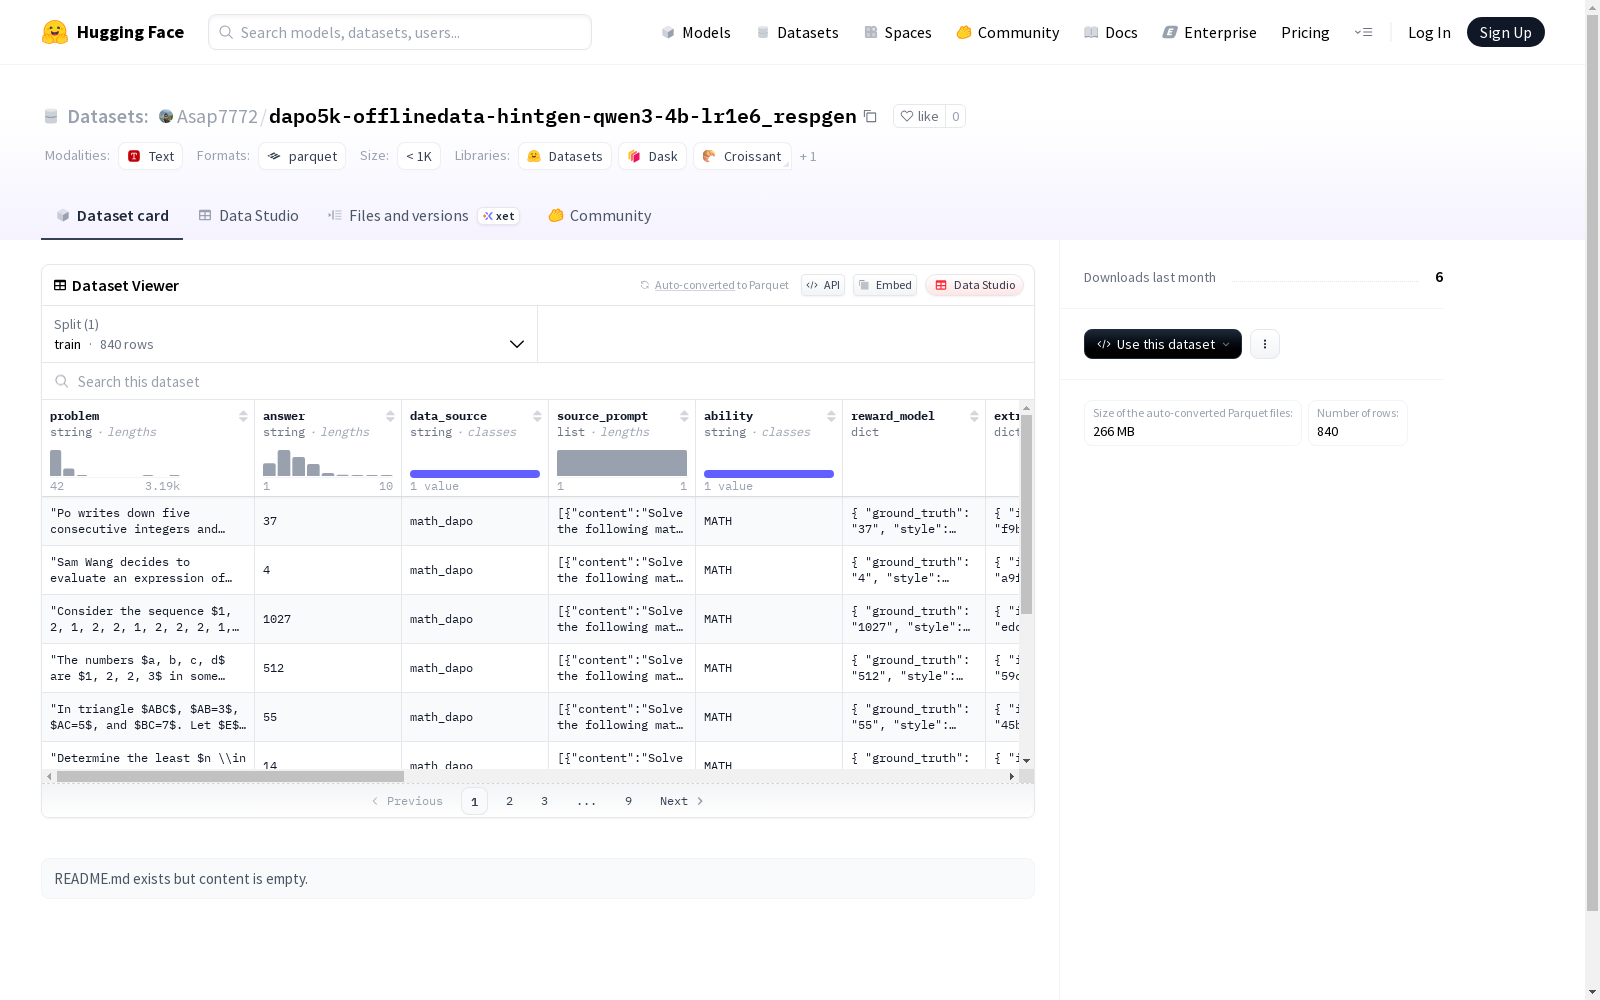Select the "Sam Wang decides to" problem cell
Screen dimensions: 1600x1000
tap(148, 570)
